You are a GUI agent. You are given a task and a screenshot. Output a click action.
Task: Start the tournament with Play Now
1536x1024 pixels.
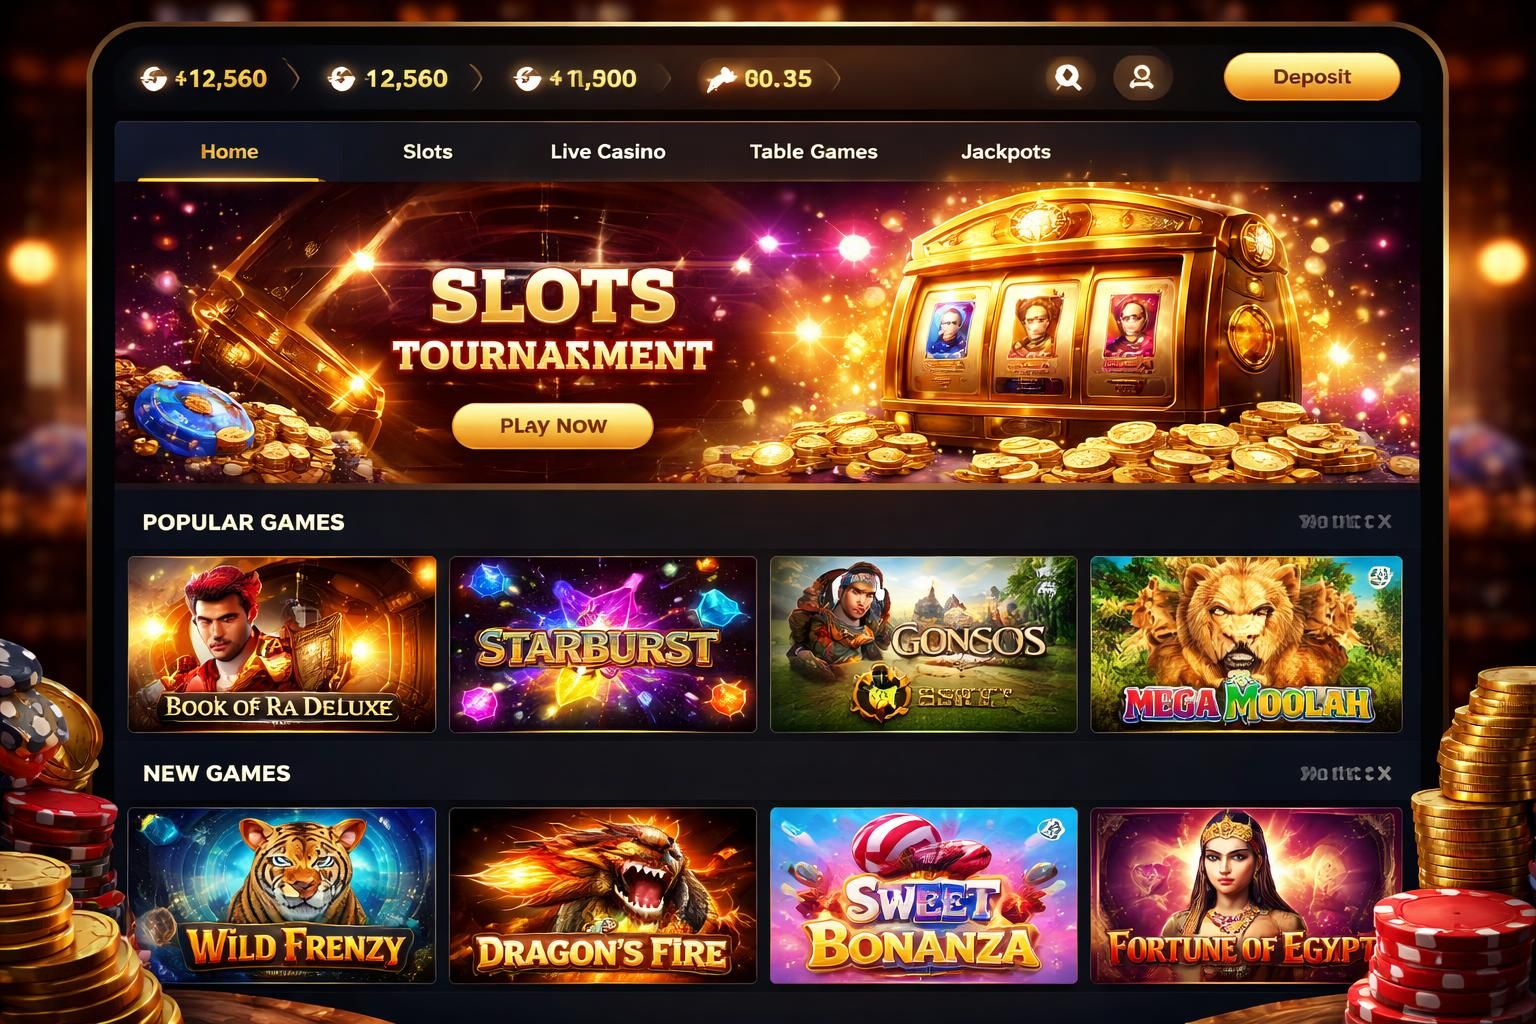click(x=553, y=426)
